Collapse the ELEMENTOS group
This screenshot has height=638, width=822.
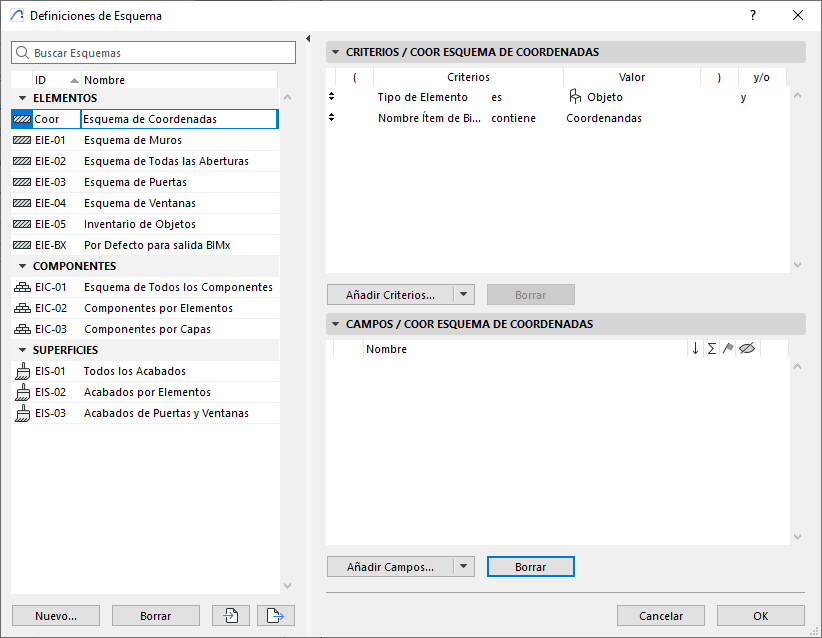[x=22, y=98]
